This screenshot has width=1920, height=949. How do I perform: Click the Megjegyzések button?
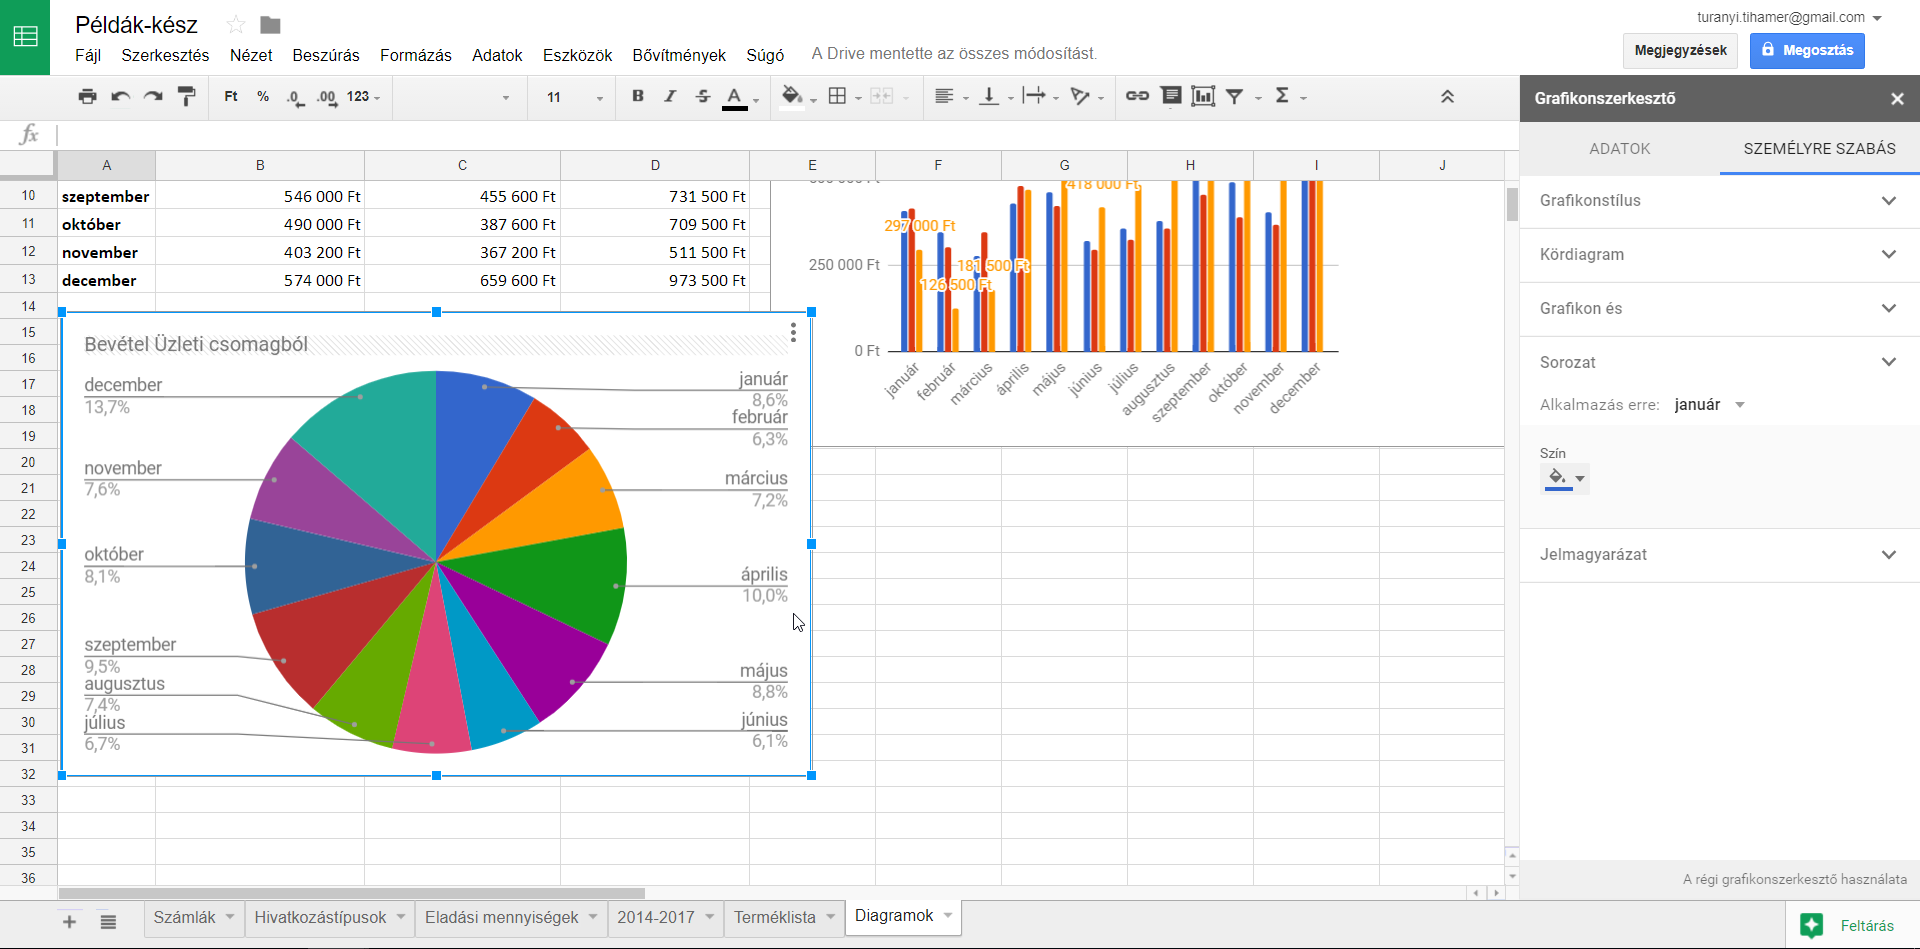pos(1680,50)
